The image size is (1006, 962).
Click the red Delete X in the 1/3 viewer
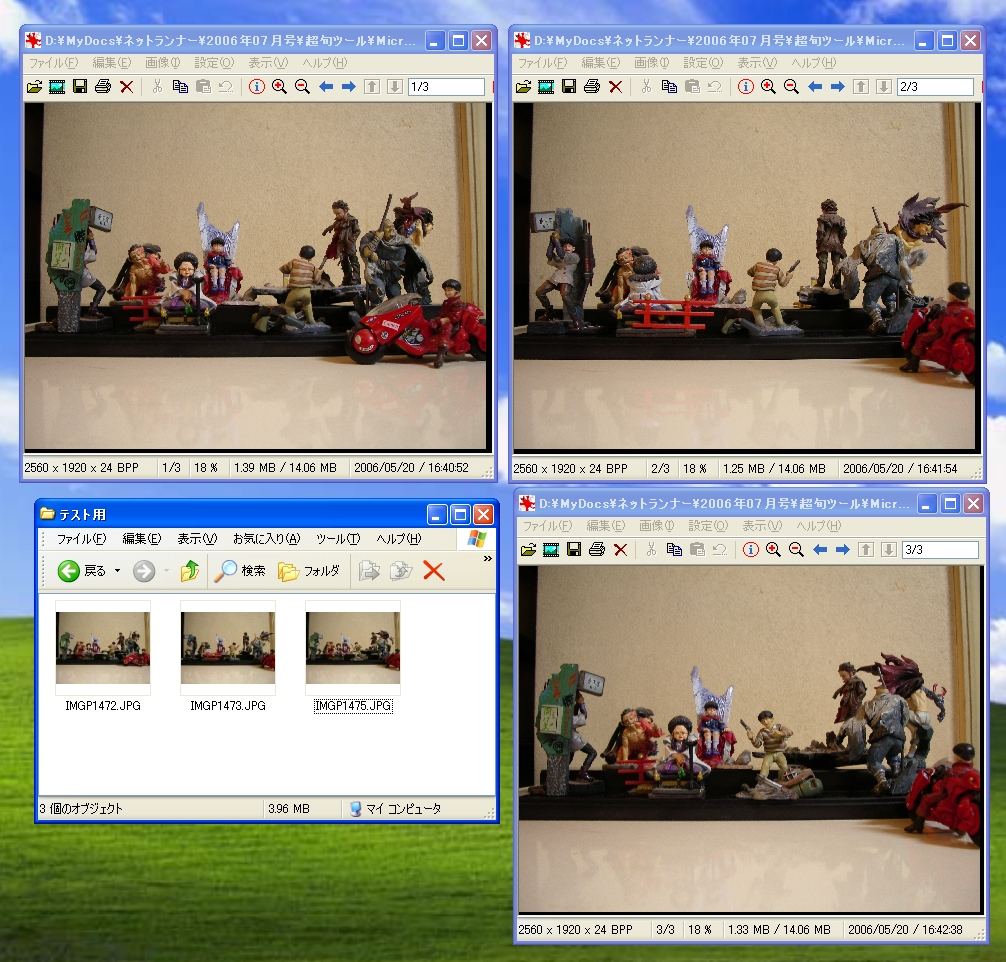(126, 87)
